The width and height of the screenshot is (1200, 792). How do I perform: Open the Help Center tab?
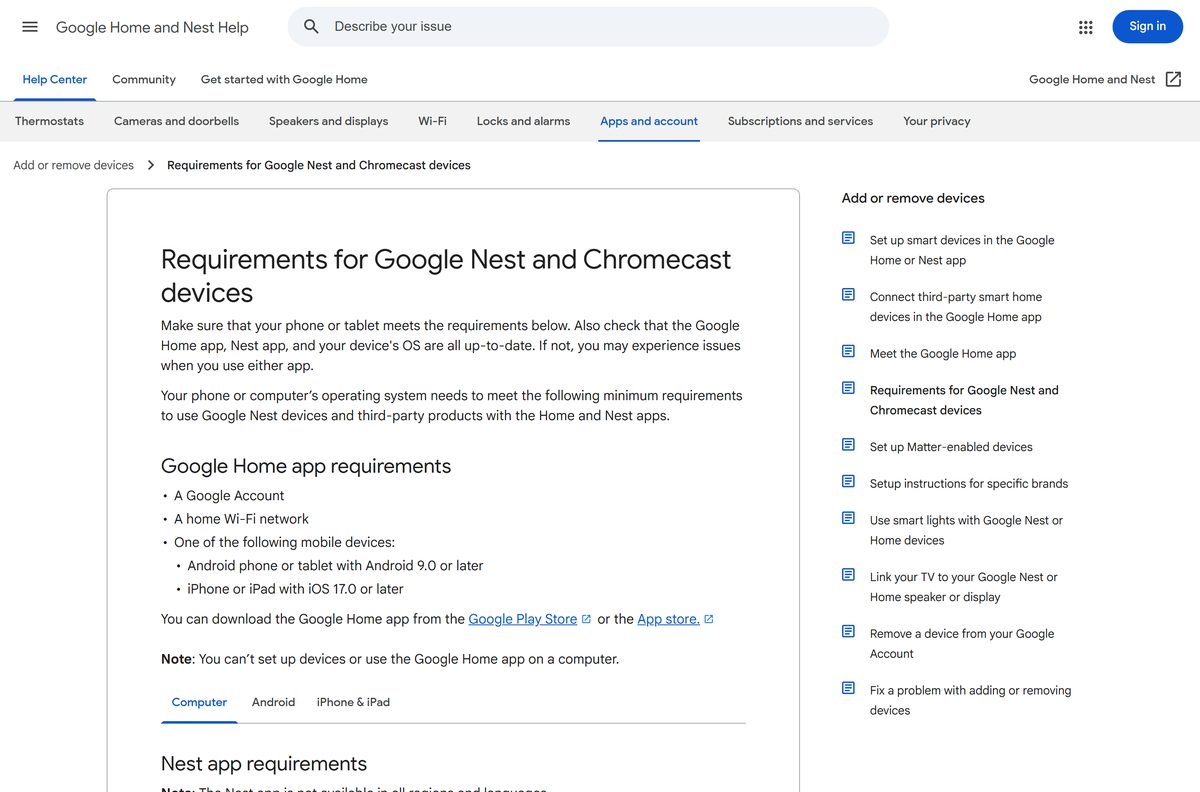(55, 80)
